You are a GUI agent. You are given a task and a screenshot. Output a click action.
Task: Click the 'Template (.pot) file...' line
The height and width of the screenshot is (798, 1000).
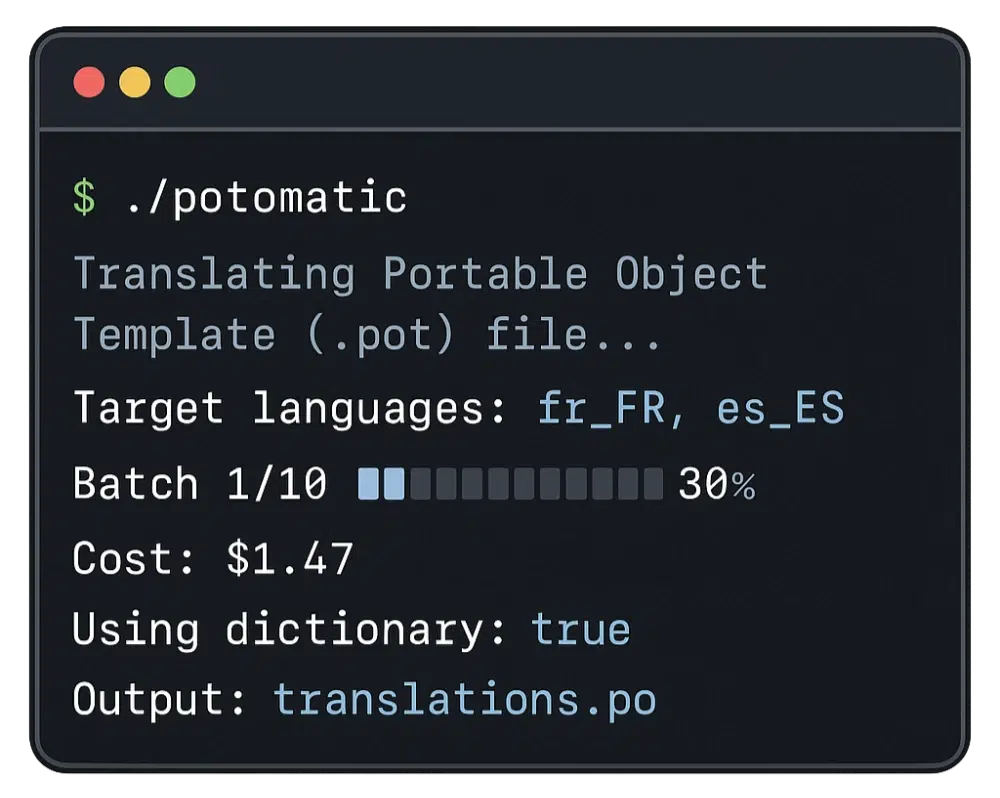367,335
